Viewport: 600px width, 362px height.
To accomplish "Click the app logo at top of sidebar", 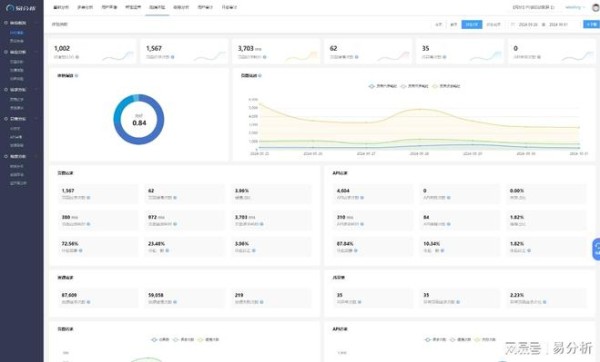I will coord(21,8).
